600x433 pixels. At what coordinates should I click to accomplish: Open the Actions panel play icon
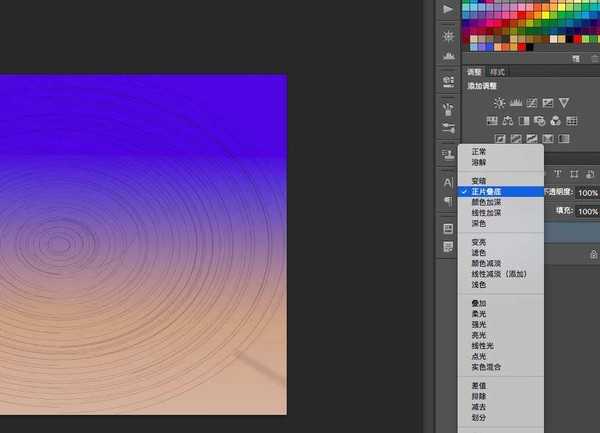tap(448, 9)
